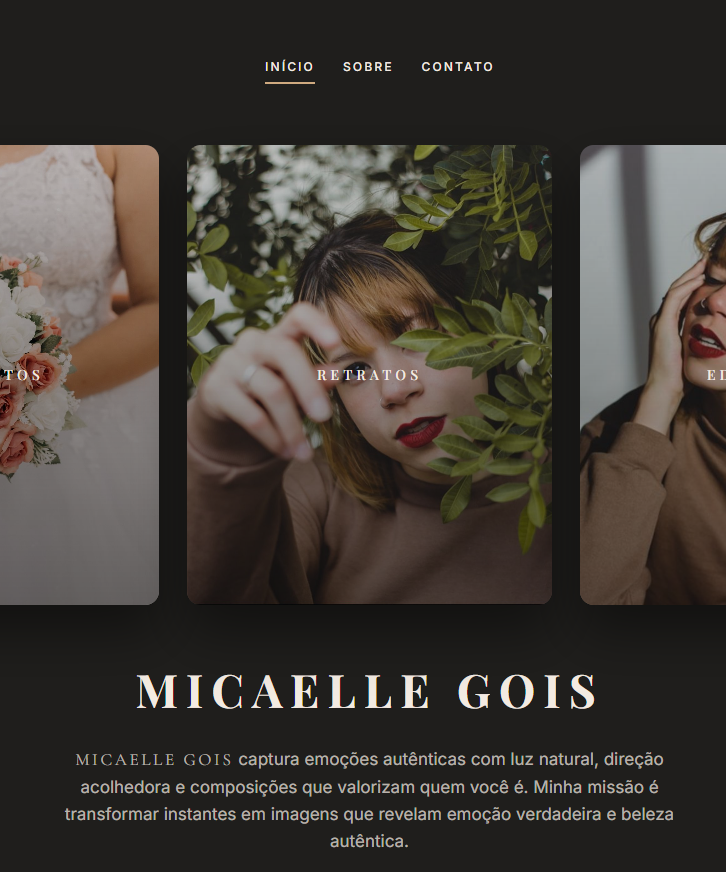Screen dimensions: 726x872
Task: Go to the SOBRE page
Action: (x=368, y=67)
